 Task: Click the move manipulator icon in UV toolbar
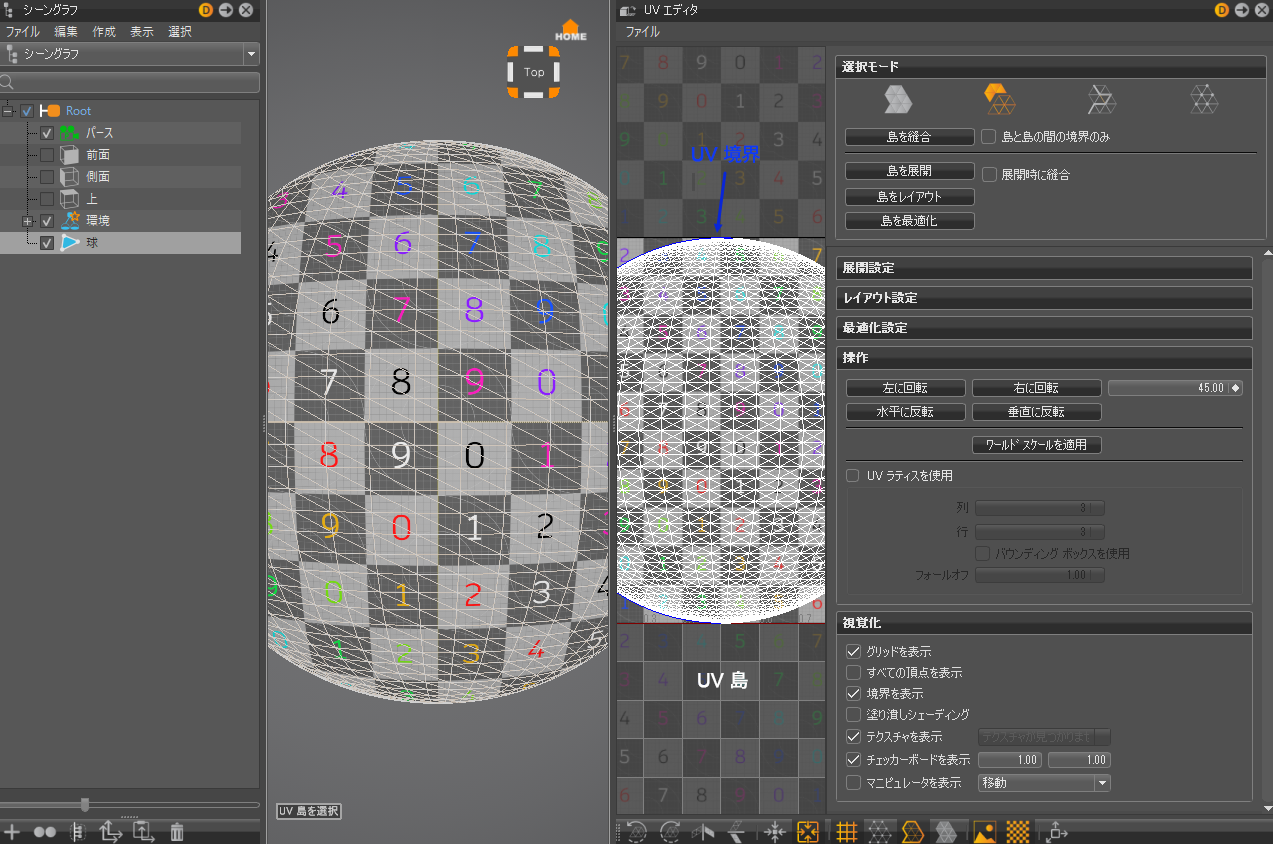(x=1057, y=830)
